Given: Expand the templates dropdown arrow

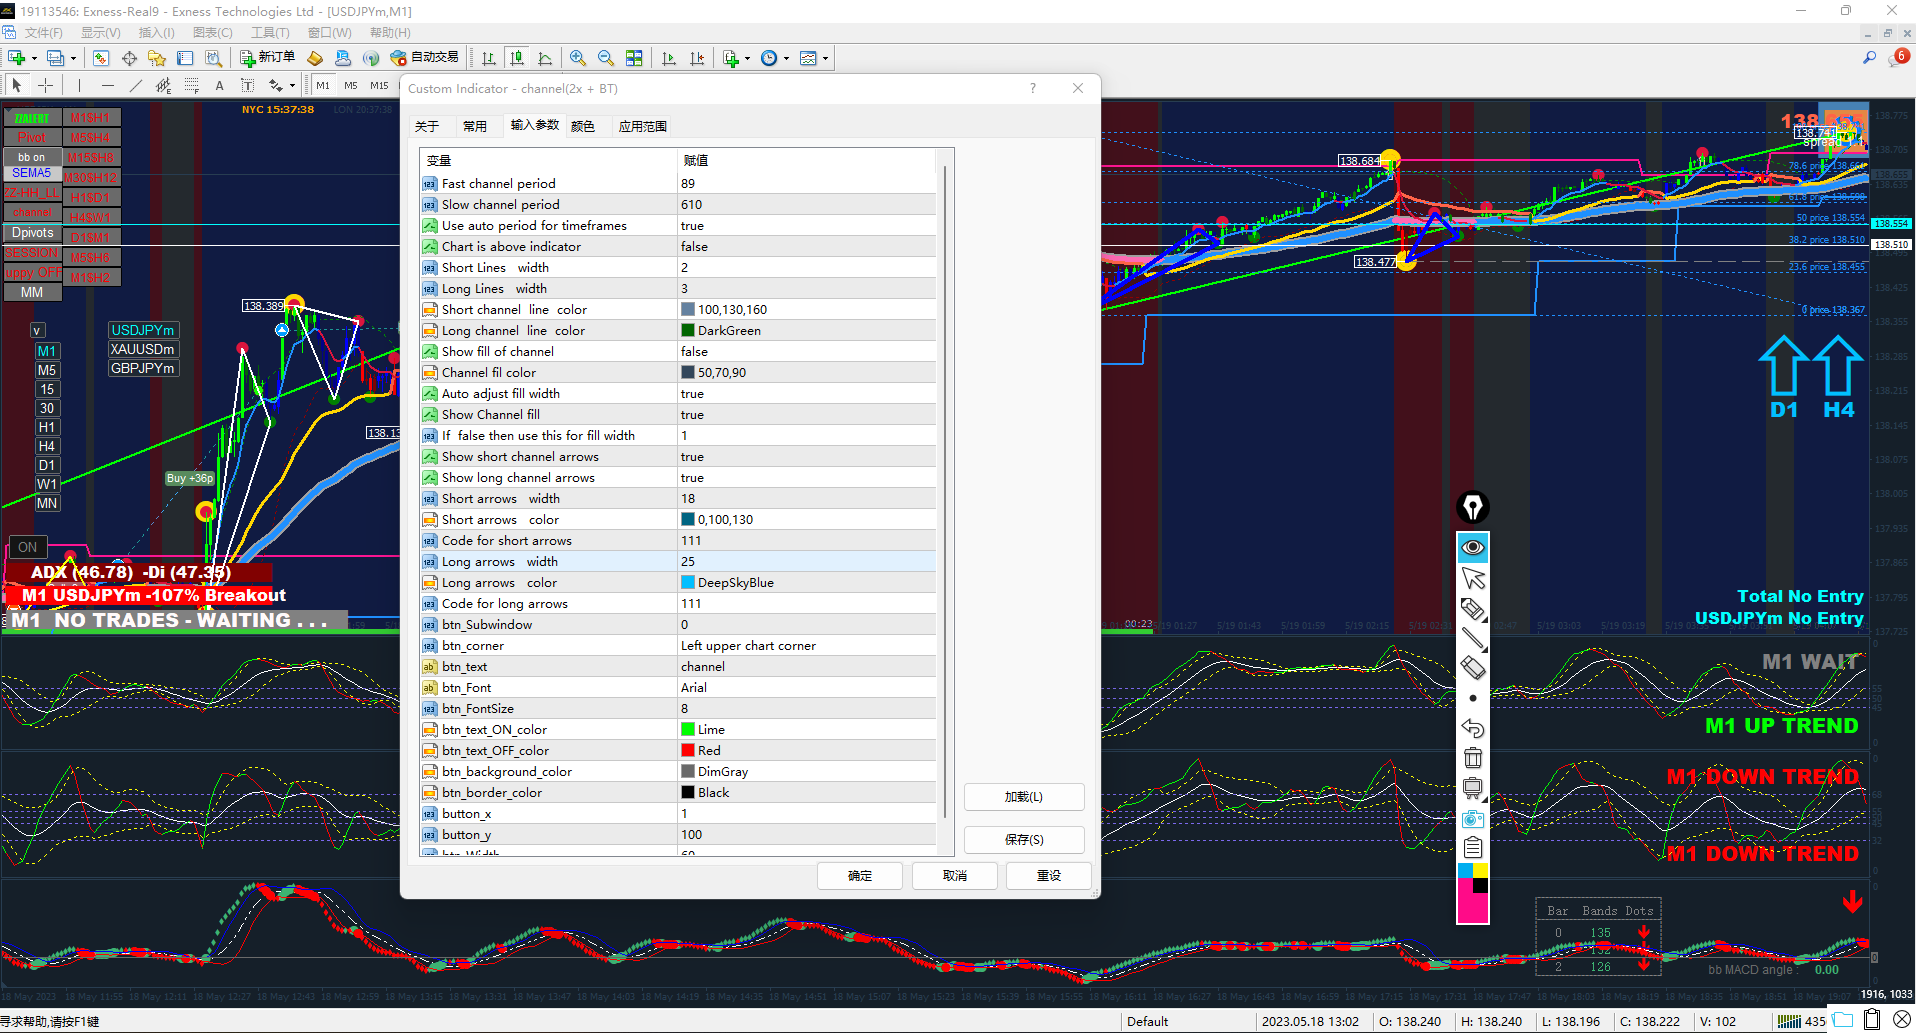Looking at the screenshot, I should [x=825, y=58].
